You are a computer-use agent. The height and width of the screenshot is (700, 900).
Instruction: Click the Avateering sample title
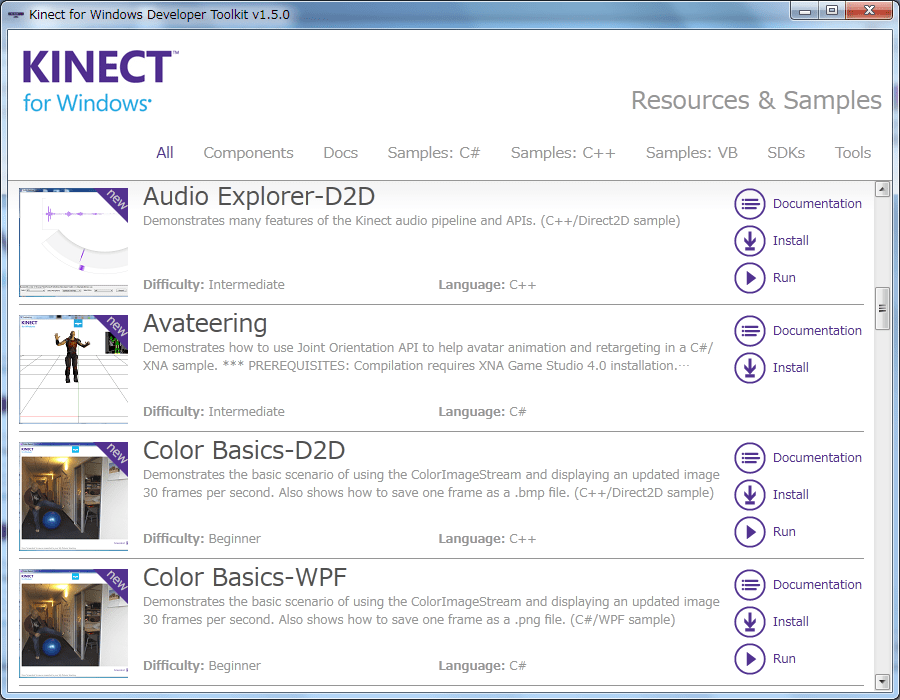click(205, 324)
